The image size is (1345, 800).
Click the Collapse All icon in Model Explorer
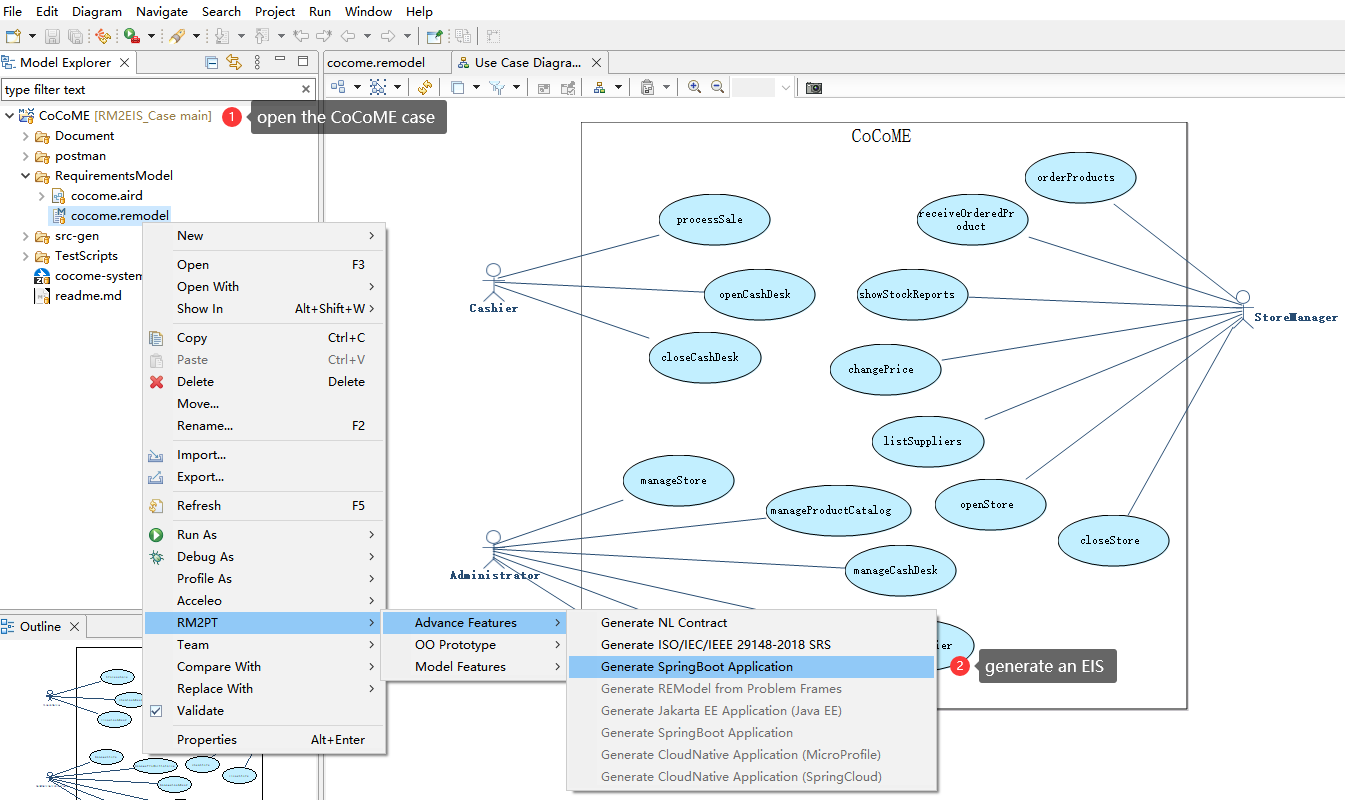click(x=211, y=62)
